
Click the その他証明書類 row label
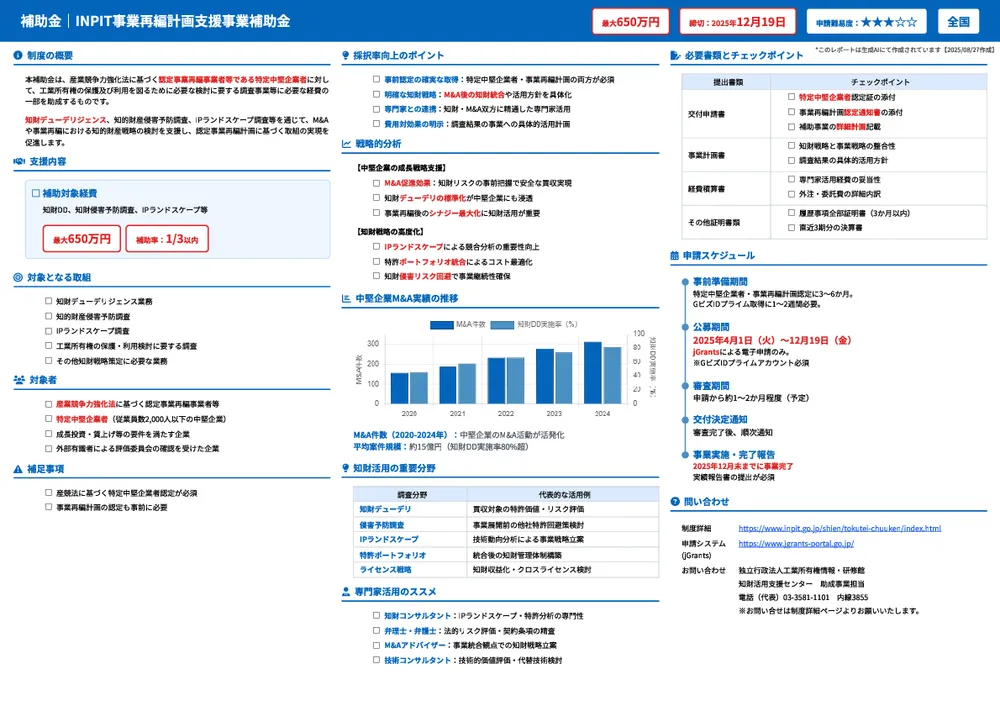[714, 223]
